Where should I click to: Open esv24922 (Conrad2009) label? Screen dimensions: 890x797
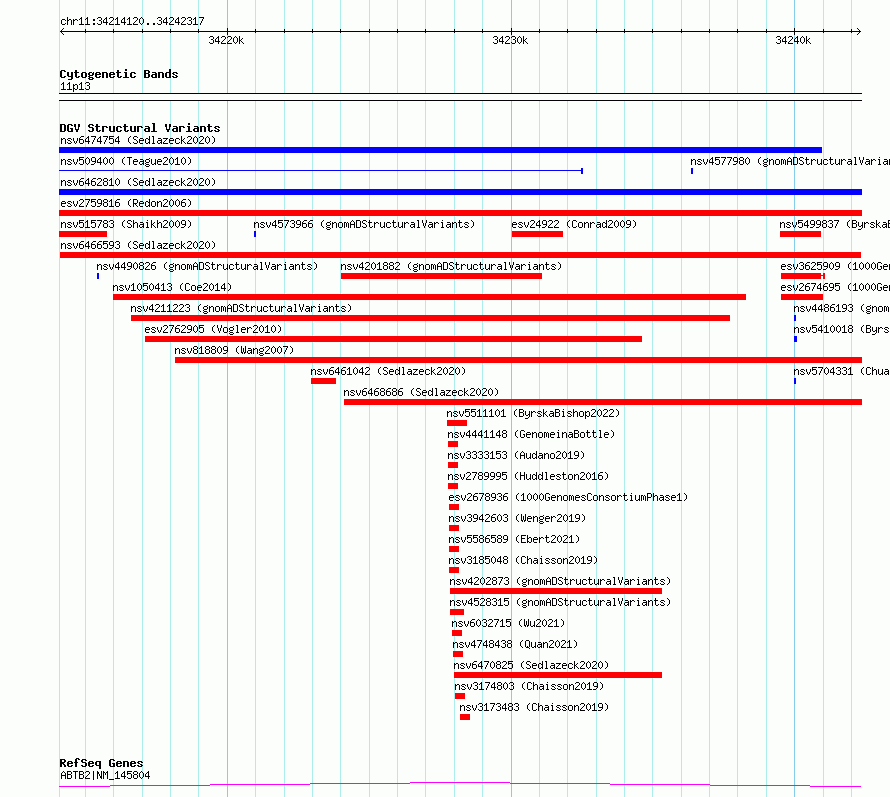574,224
